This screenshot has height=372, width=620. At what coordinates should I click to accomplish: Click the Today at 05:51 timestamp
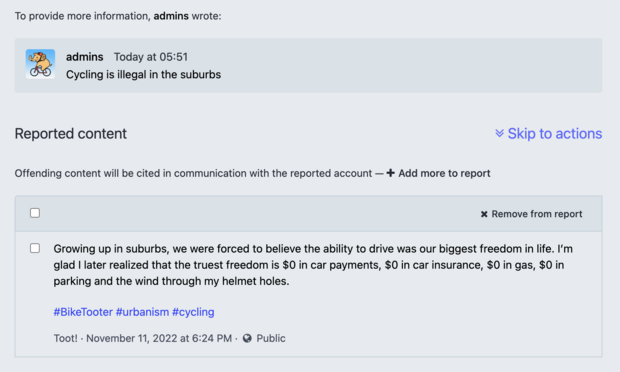pyautogui.click(x=151, y=57)
